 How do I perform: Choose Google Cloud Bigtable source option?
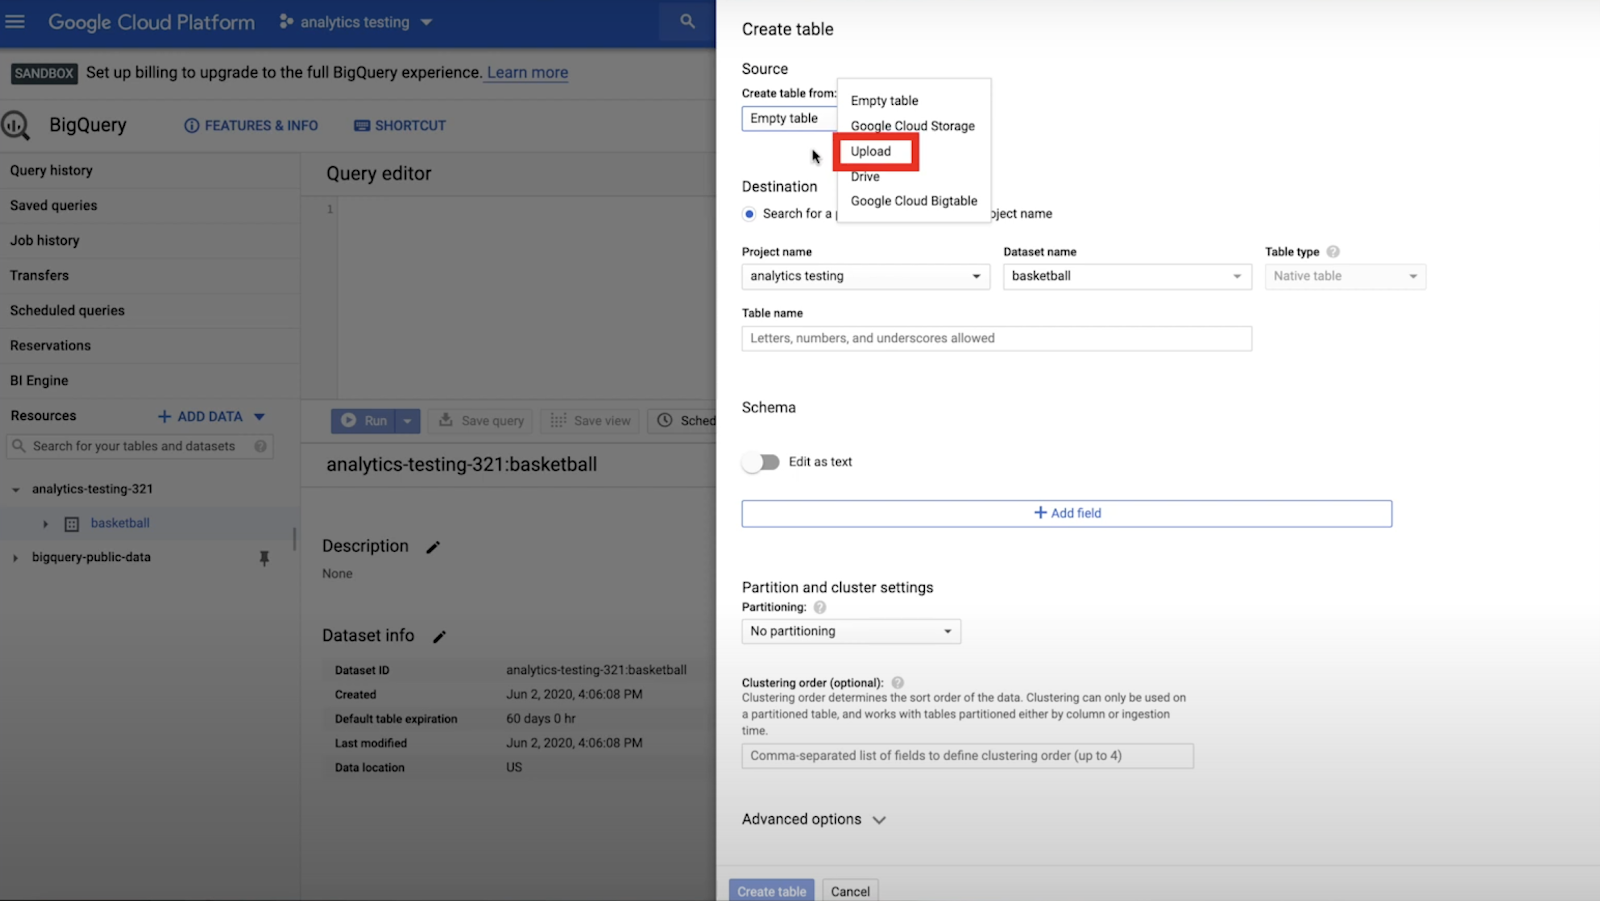[914, 201]
